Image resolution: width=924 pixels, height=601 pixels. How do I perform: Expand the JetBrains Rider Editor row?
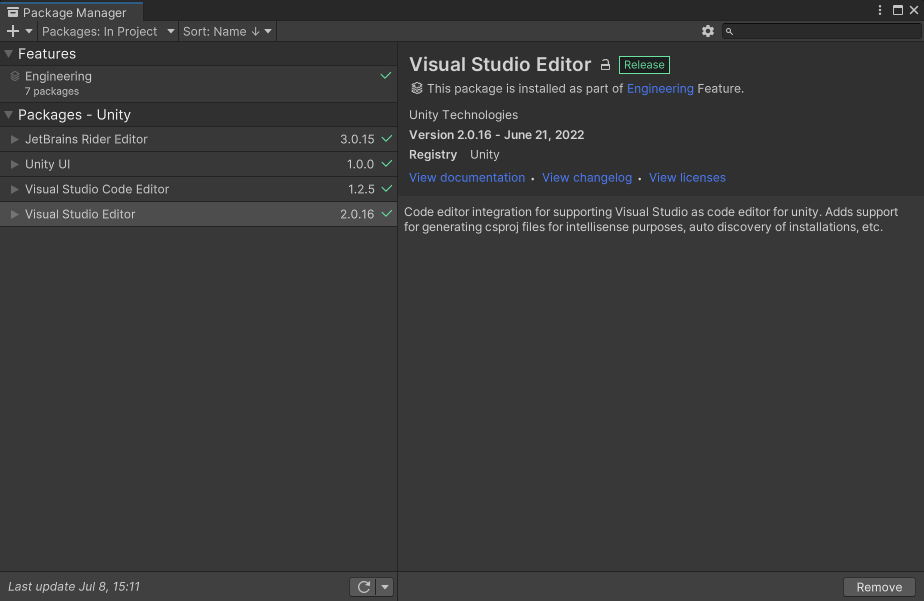click(x=15, y=140)
